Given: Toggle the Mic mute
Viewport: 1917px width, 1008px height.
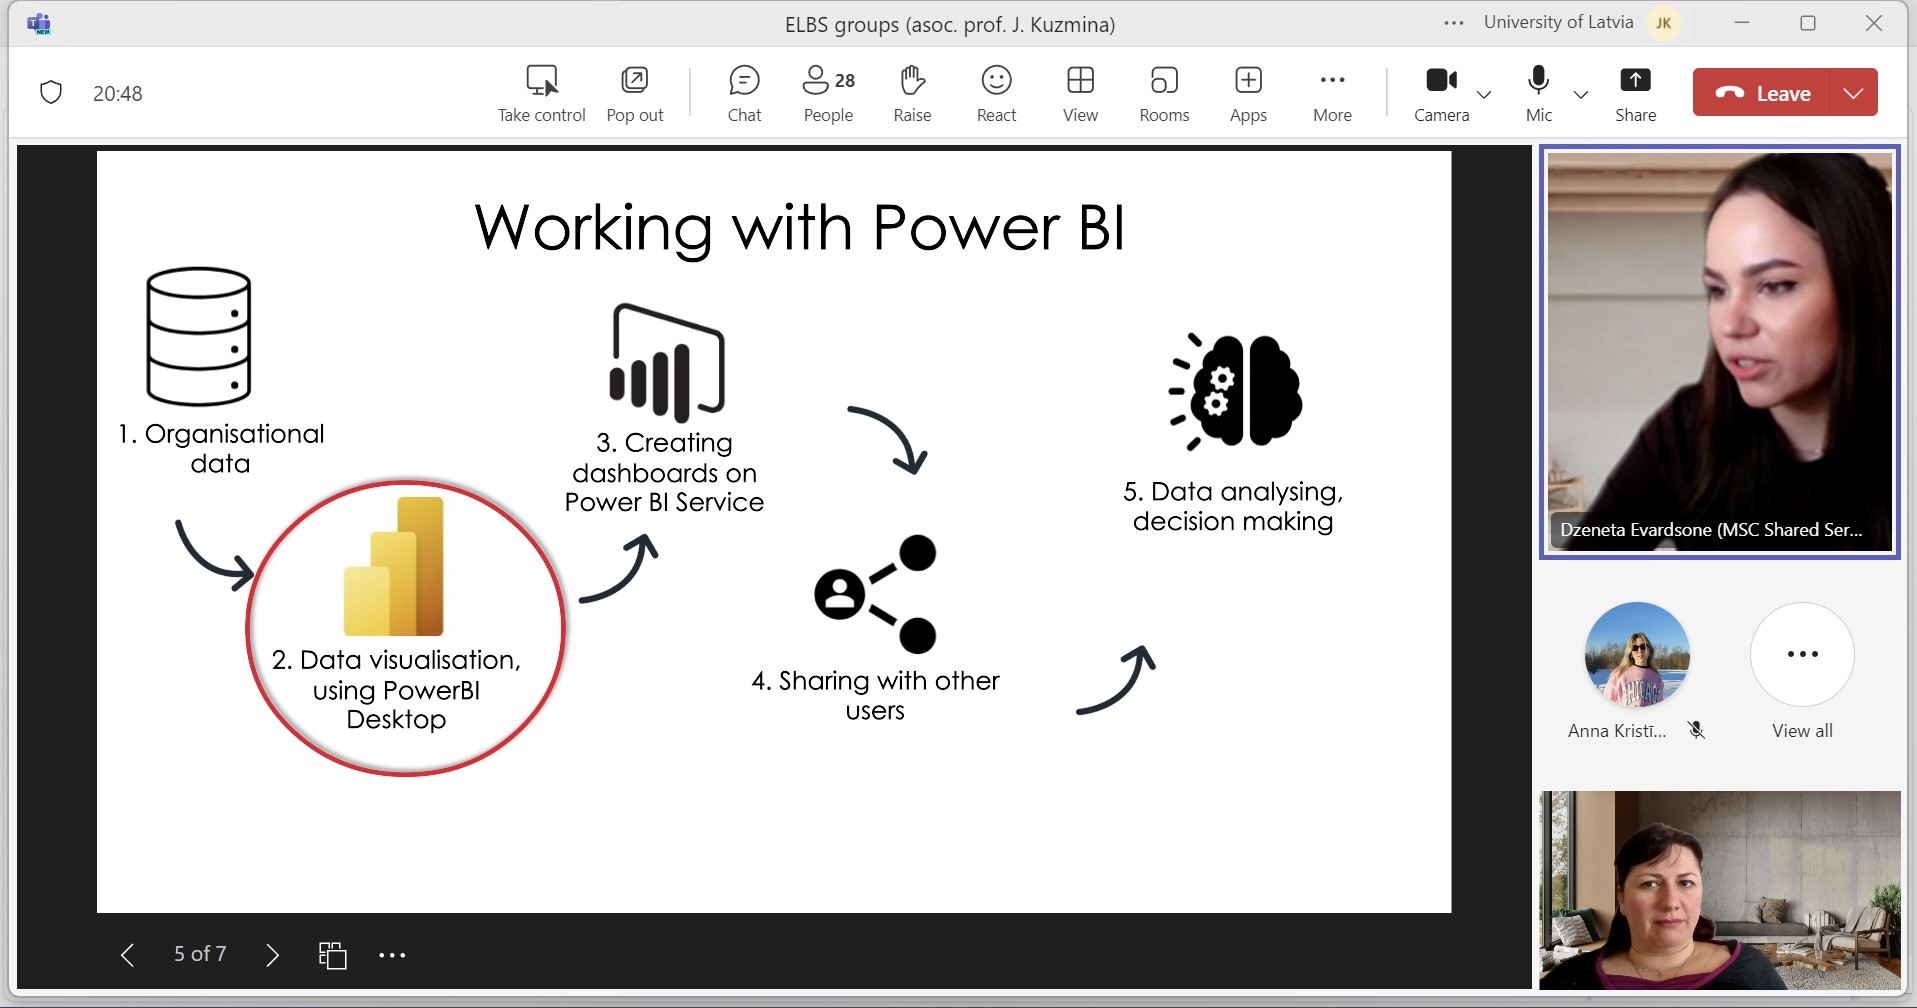Looking at the screenshot, I should tap(1539, 94).
